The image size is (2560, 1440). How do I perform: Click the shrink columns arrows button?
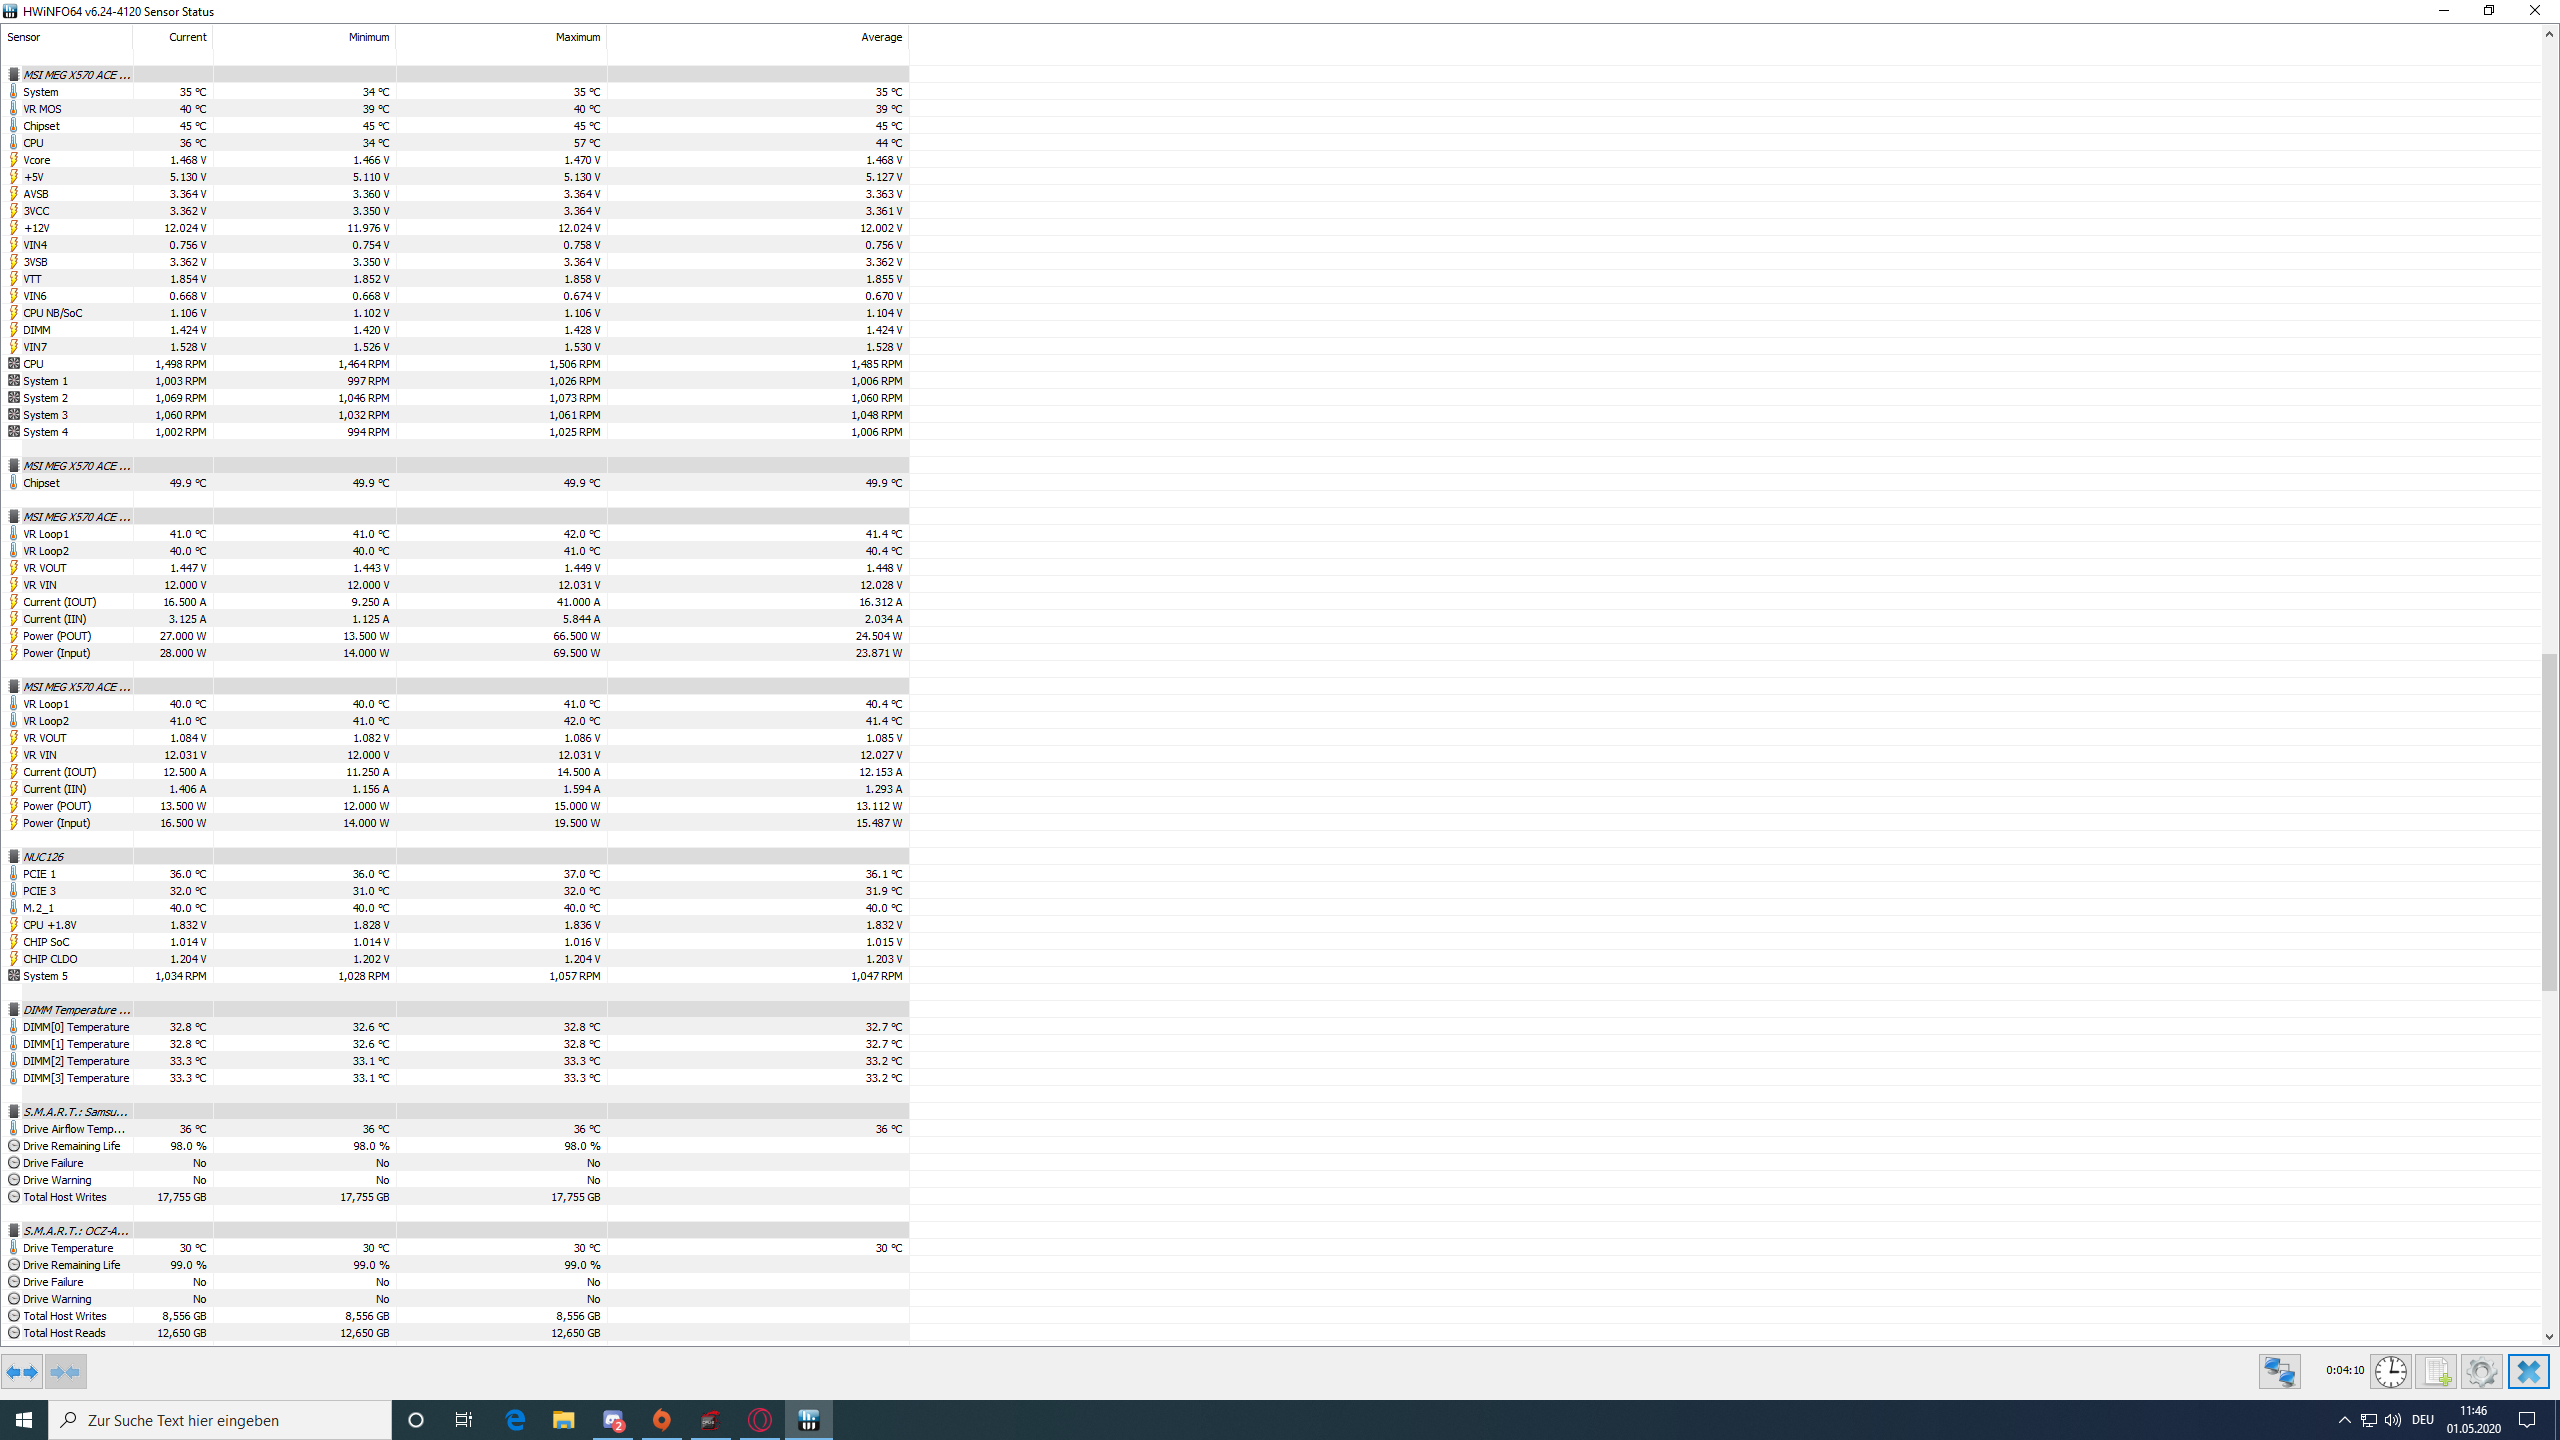coord(65,1372)
